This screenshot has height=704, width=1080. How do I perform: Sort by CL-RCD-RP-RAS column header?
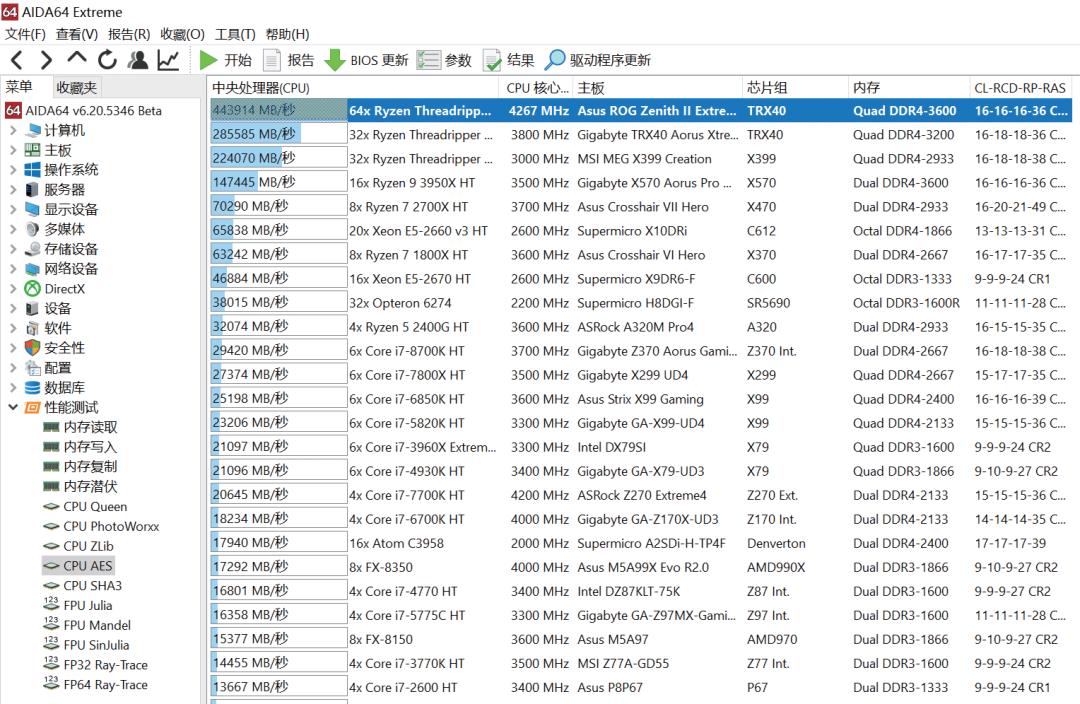[x=1021, y=87]
